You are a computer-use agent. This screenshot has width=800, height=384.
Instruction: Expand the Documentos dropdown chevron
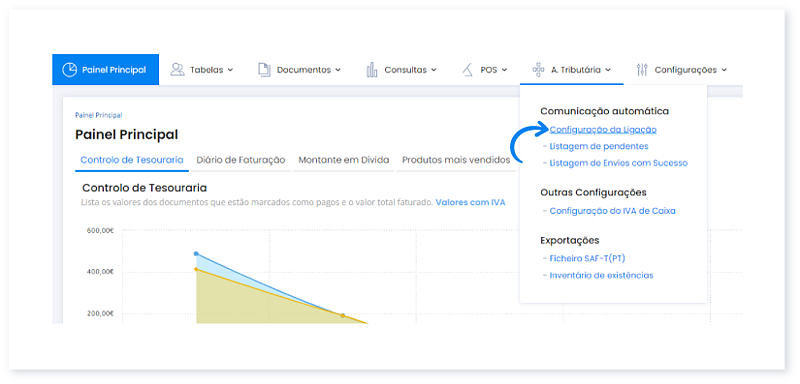338,70
